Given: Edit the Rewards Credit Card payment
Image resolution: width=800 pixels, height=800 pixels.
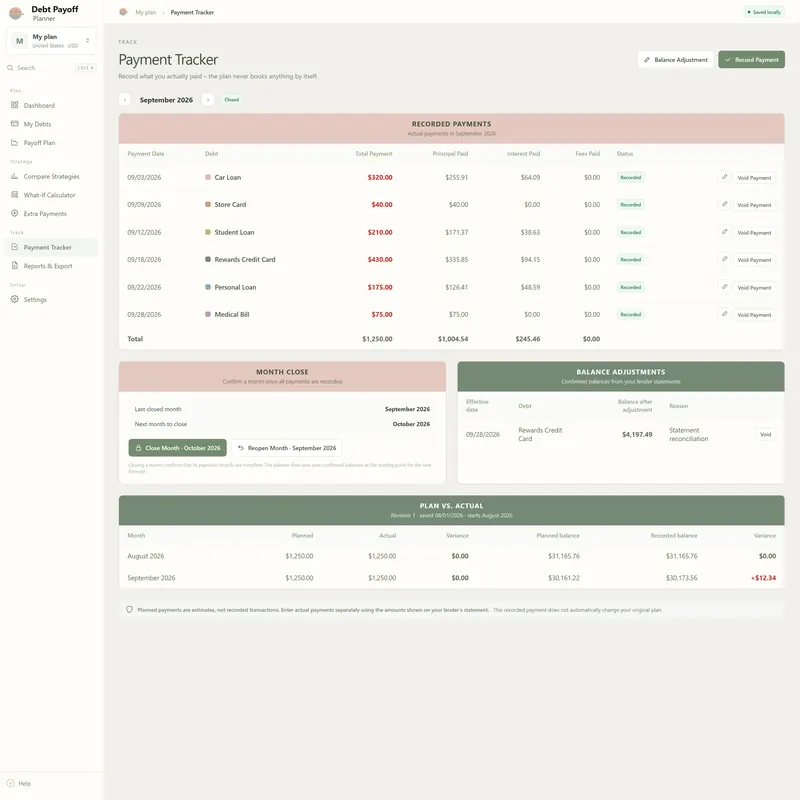Looking at the screenshot, I should [x=724, y=259].
